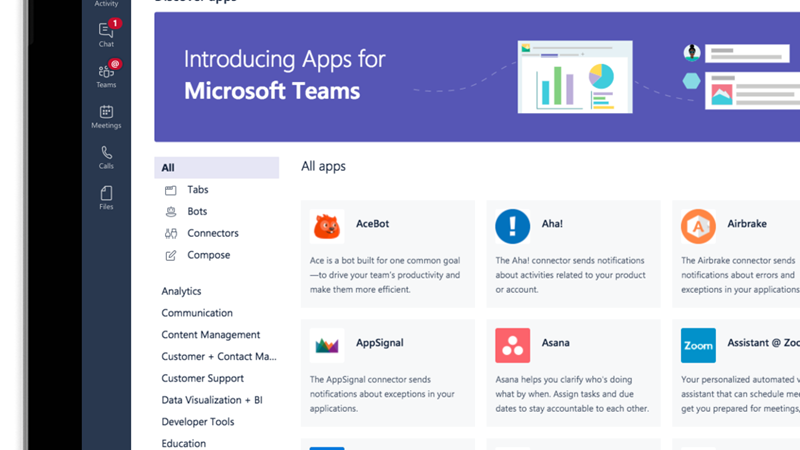Viewport: 800px width, 450px height.
Task: Click the AceBot app icon
Action: coord(327,227)
